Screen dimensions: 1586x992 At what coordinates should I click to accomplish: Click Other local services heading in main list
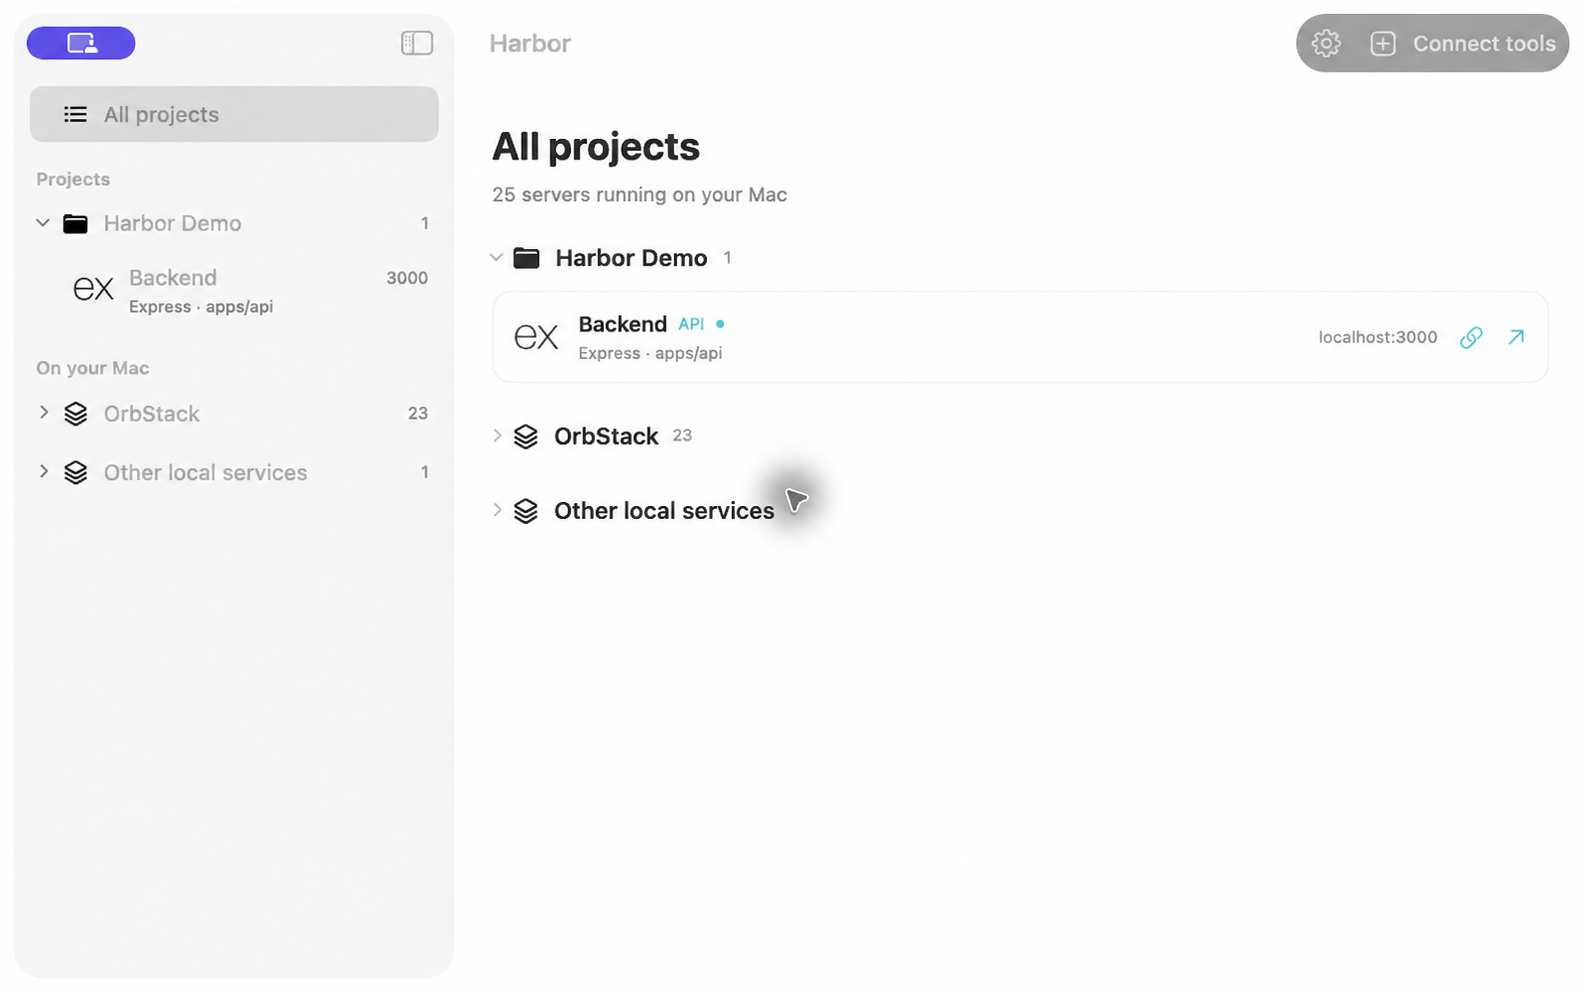[664, 511]
